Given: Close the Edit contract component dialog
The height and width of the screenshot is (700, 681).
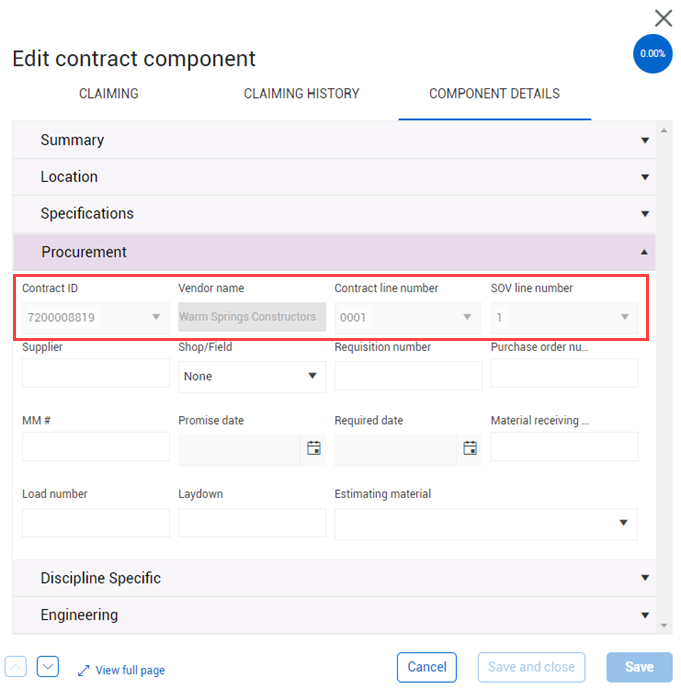Looking at the screenshot, I should click(663, 18).
